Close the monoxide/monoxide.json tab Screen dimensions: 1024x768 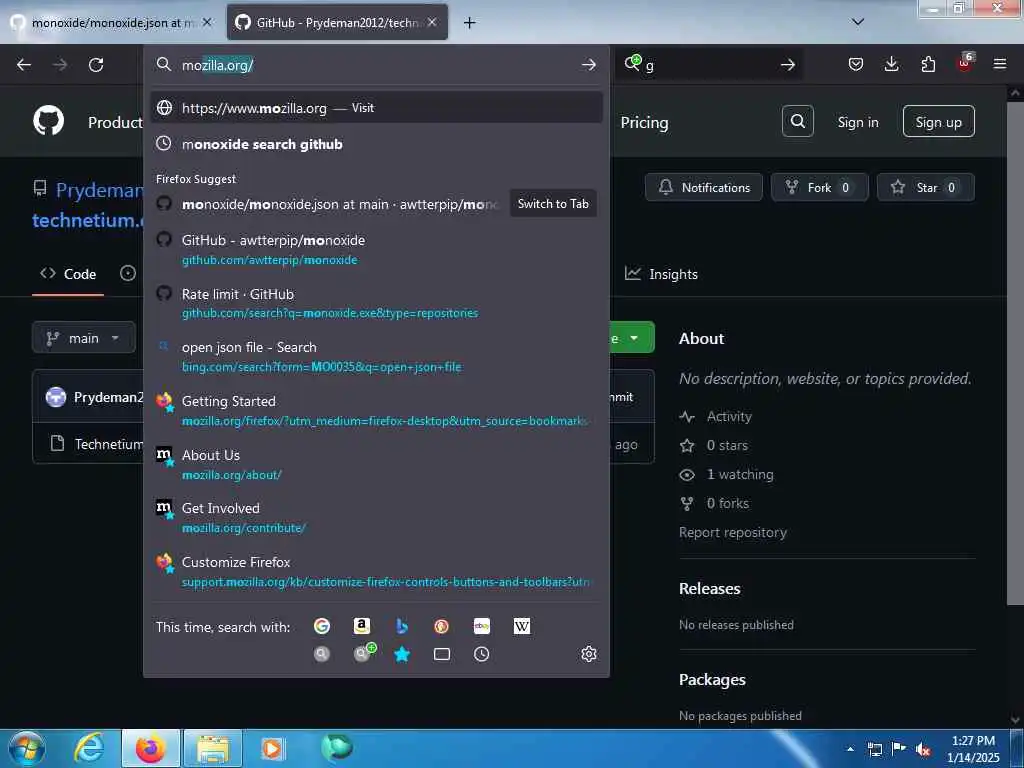207,22
